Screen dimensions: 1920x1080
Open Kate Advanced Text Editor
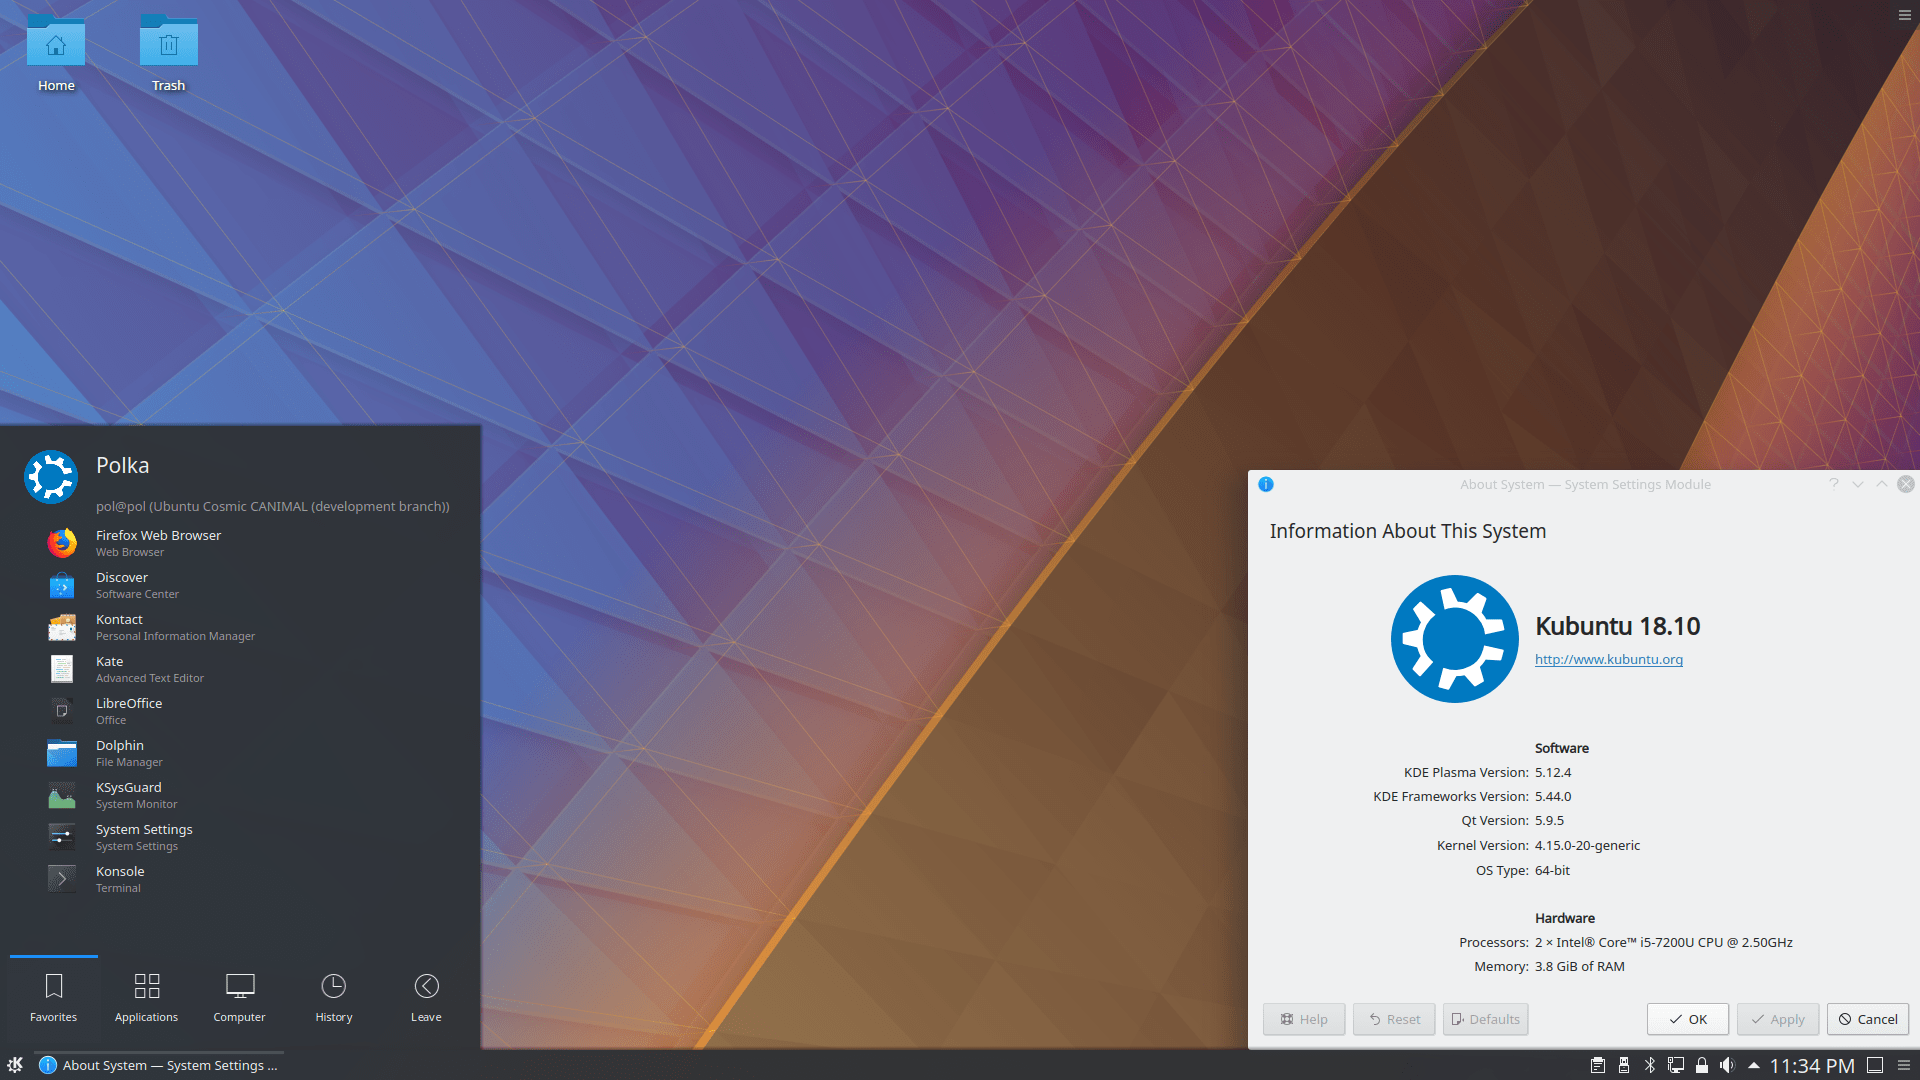240,669
